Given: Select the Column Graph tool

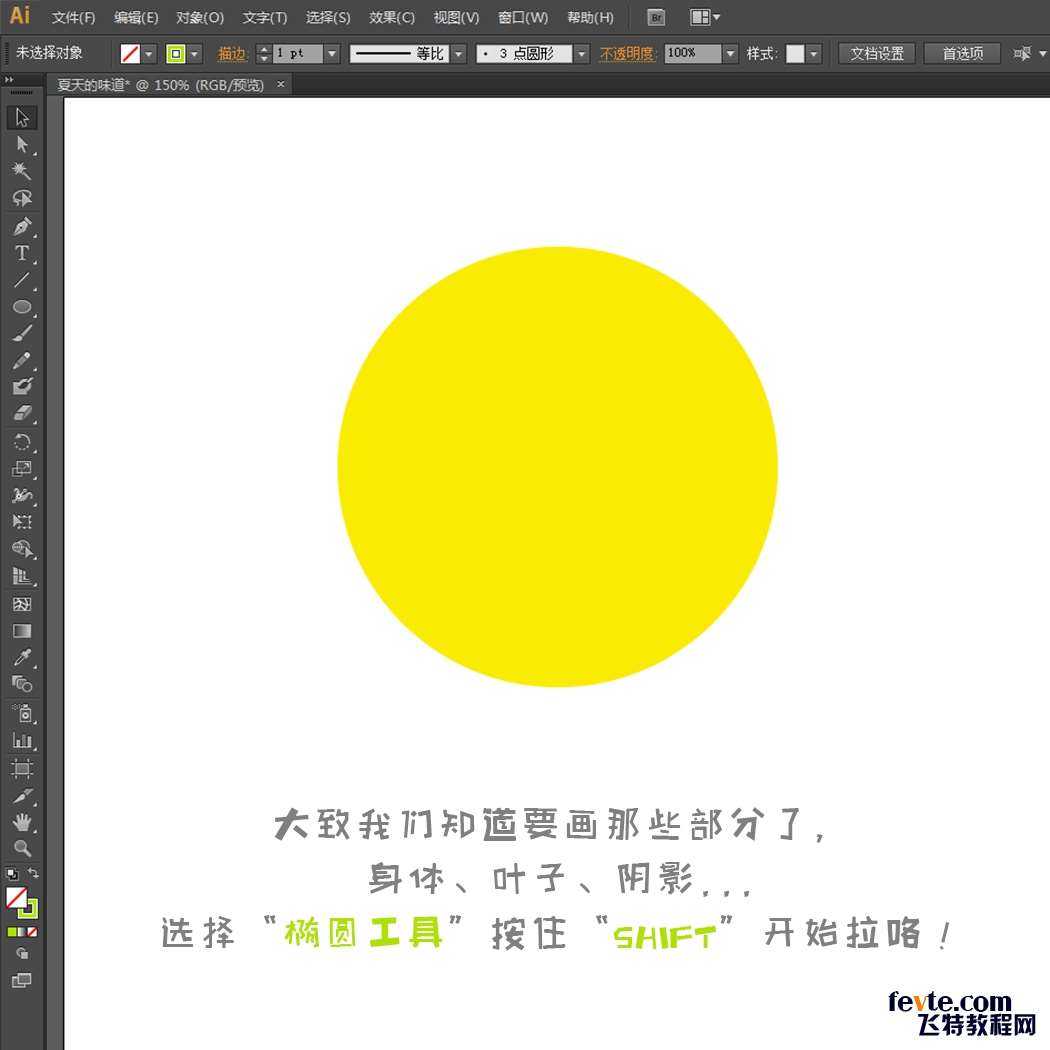Looking at the screenshot, I should click(22, 741).
